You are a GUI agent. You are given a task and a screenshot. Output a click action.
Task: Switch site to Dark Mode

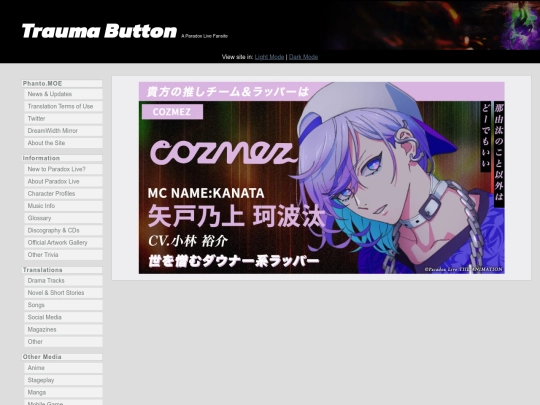pyautogui.click(x=303, y=57)
